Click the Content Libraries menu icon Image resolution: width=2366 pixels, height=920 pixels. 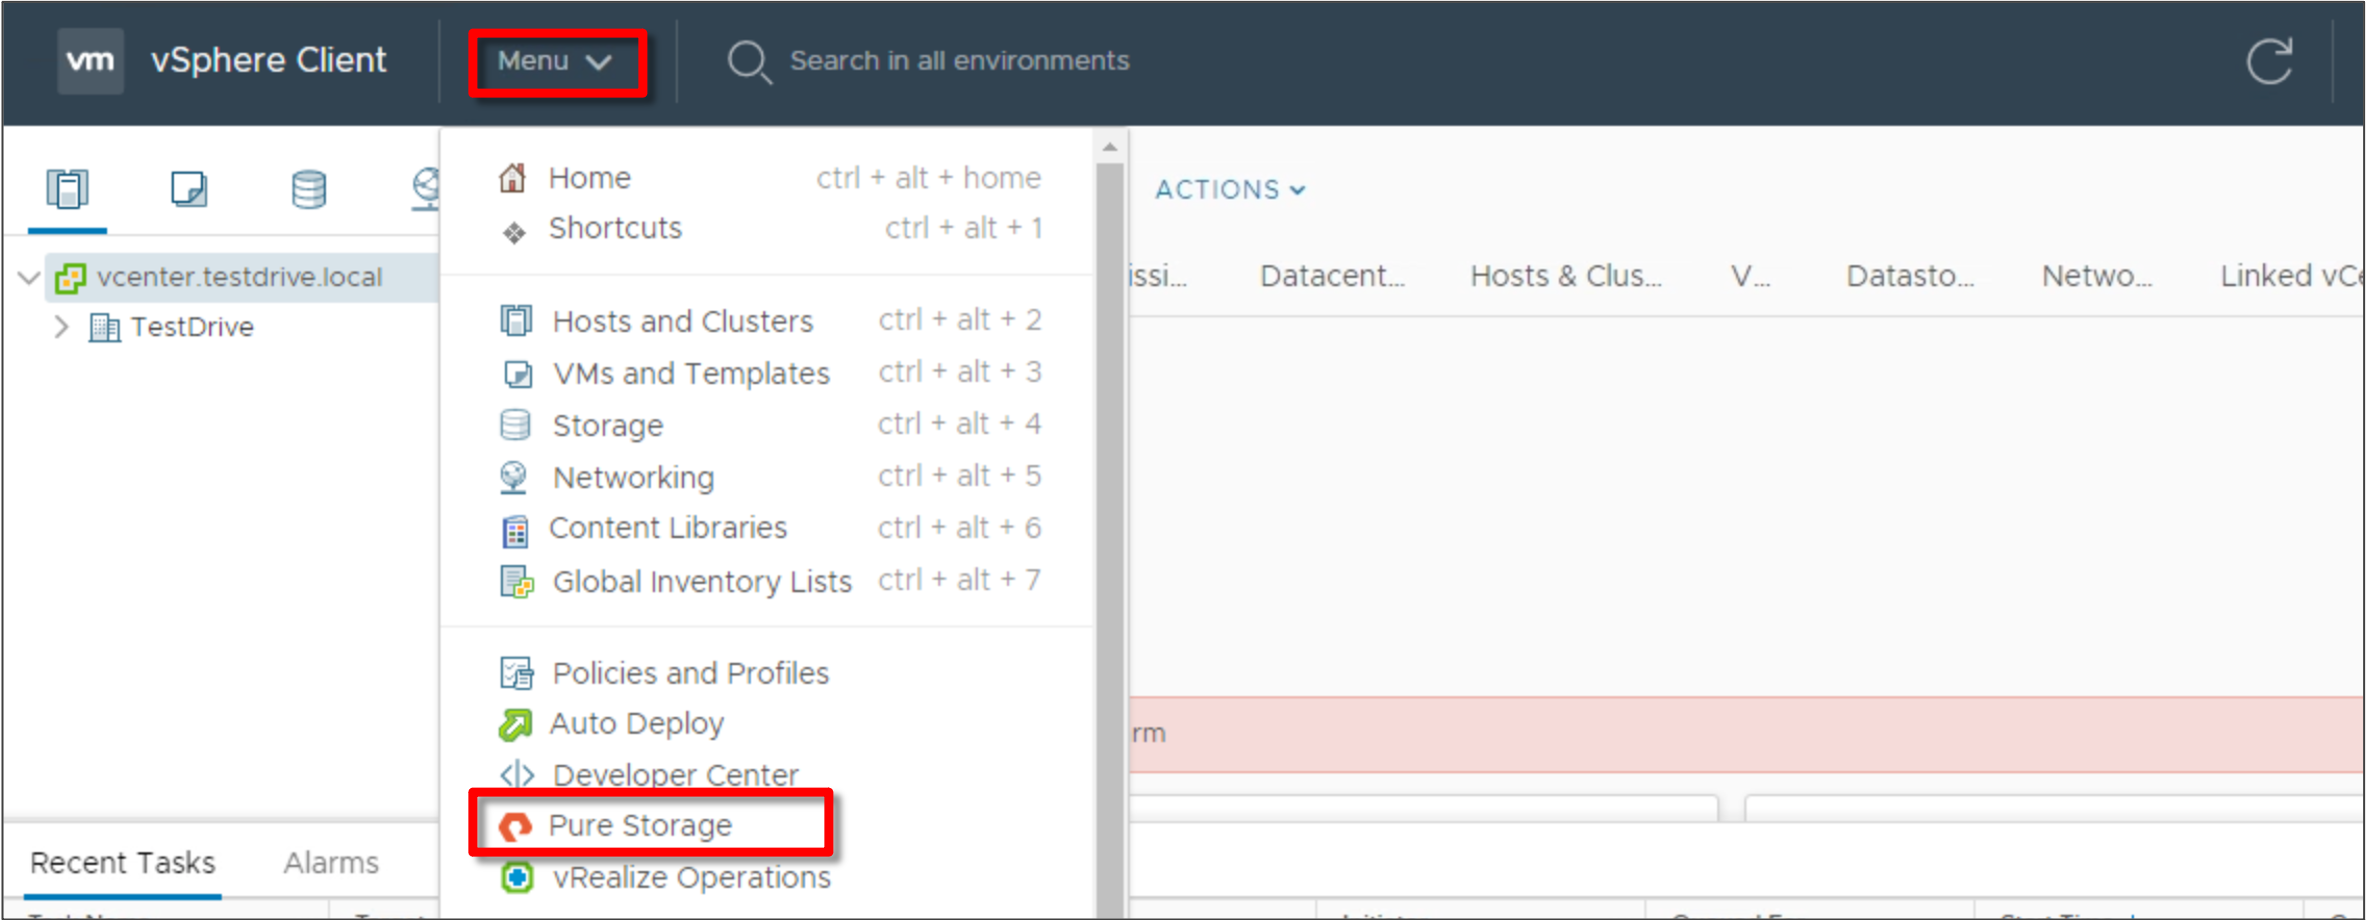point(515,532)
